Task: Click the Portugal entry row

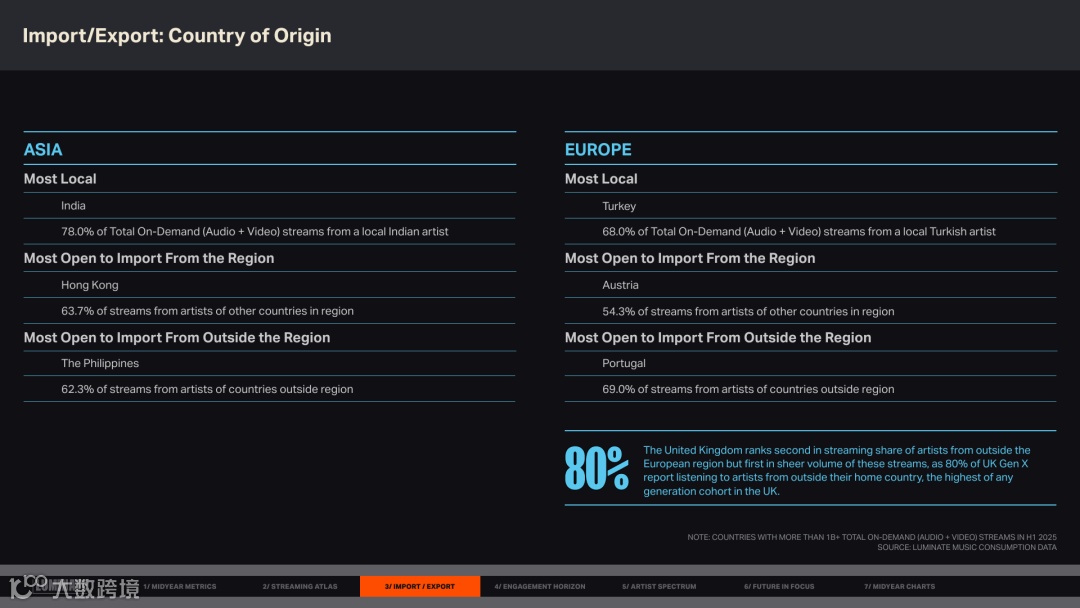Action: 624,363
